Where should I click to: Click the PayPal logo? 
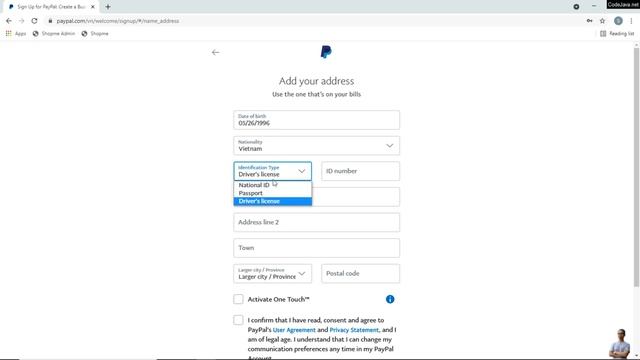pyautogui.click(x=326, y=52)
